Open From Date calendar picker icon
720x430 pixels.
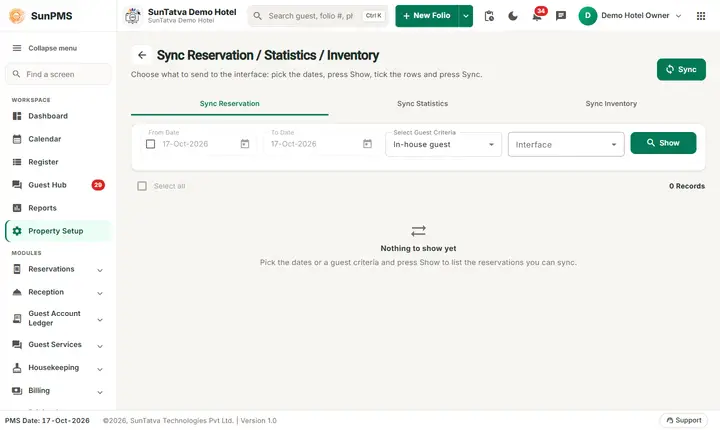245,144
